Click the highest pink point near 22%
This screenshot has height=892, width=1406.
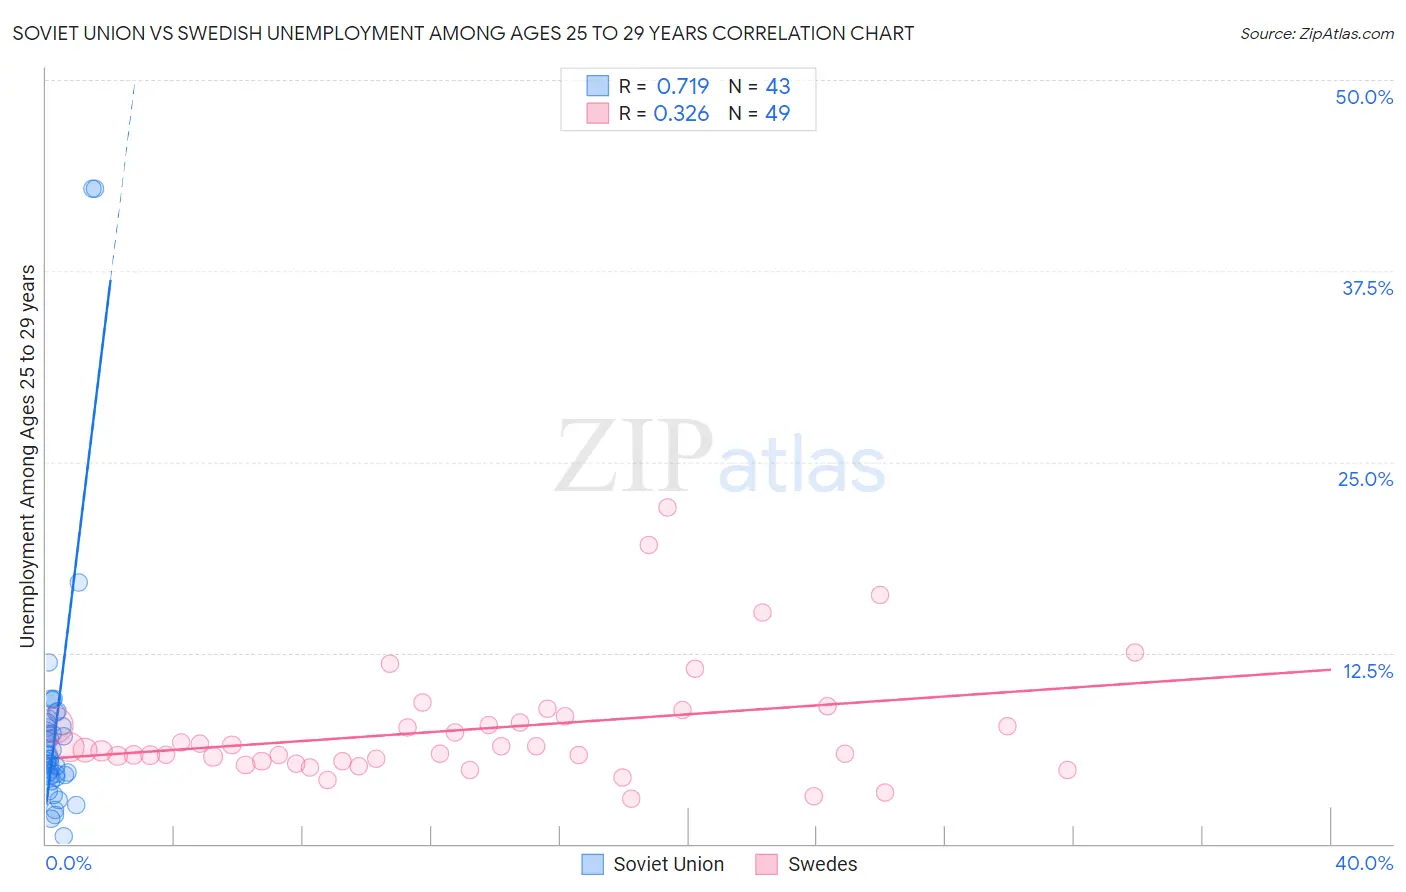click(x=667, y=507)
